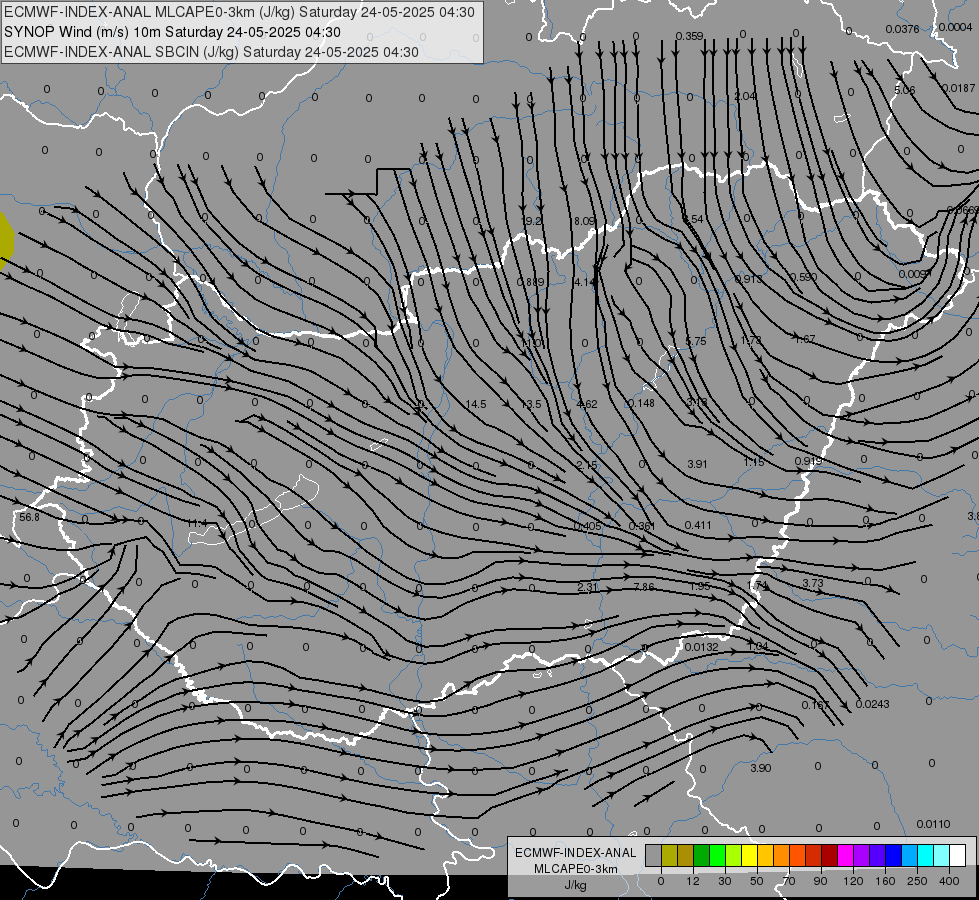The image size is (979, 900).
Task: Select legend tick label 30
Action: 725,881
